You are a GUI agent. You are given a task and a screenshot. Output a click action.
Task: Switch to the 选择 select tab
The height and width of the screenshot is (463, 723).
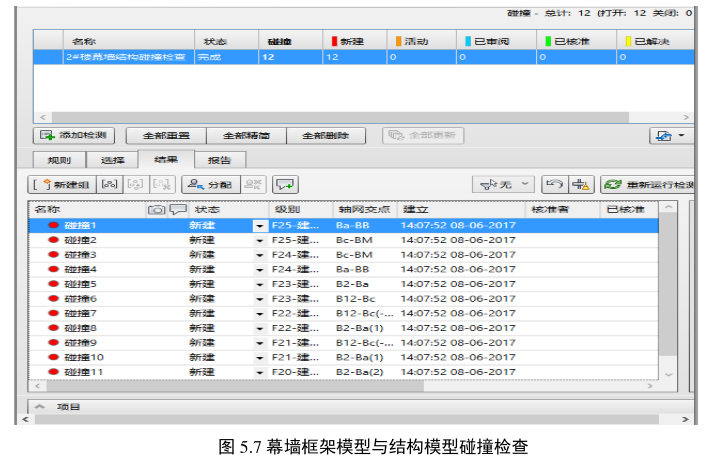point(112,160)
